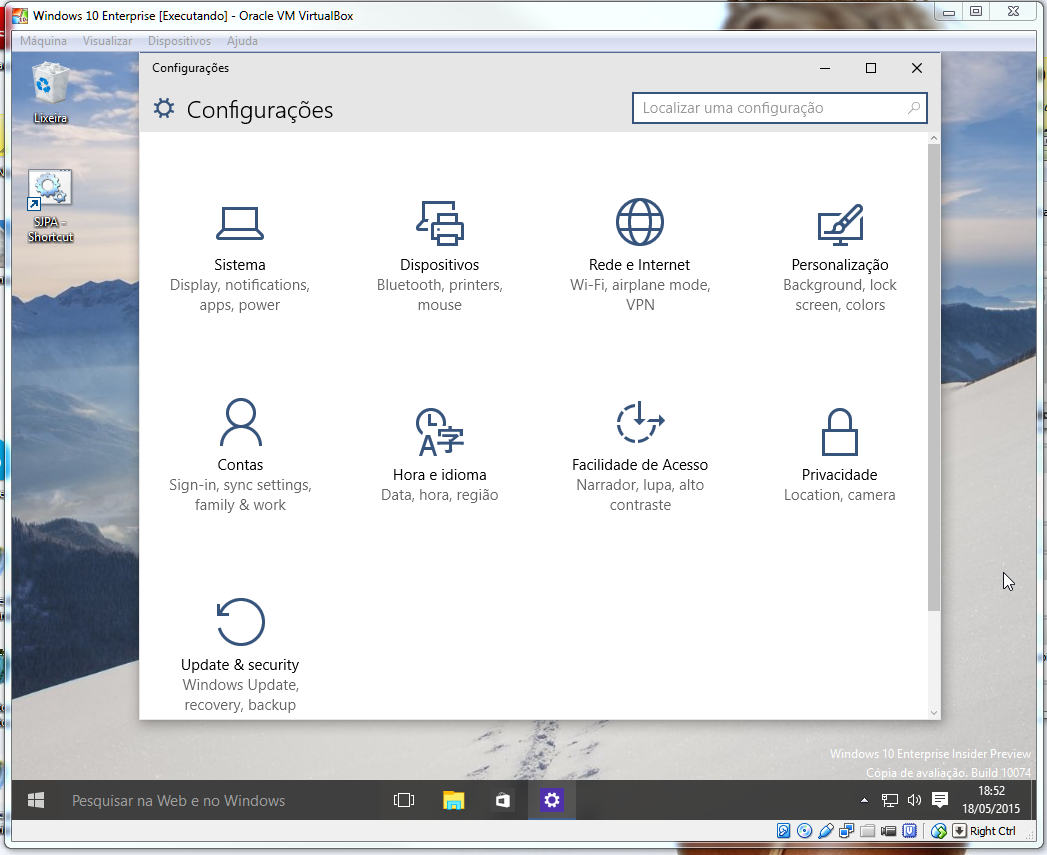This screenshot has width=1047, height=855.
Task: Open the Rede e Internet globe icon
Action: 640,222
